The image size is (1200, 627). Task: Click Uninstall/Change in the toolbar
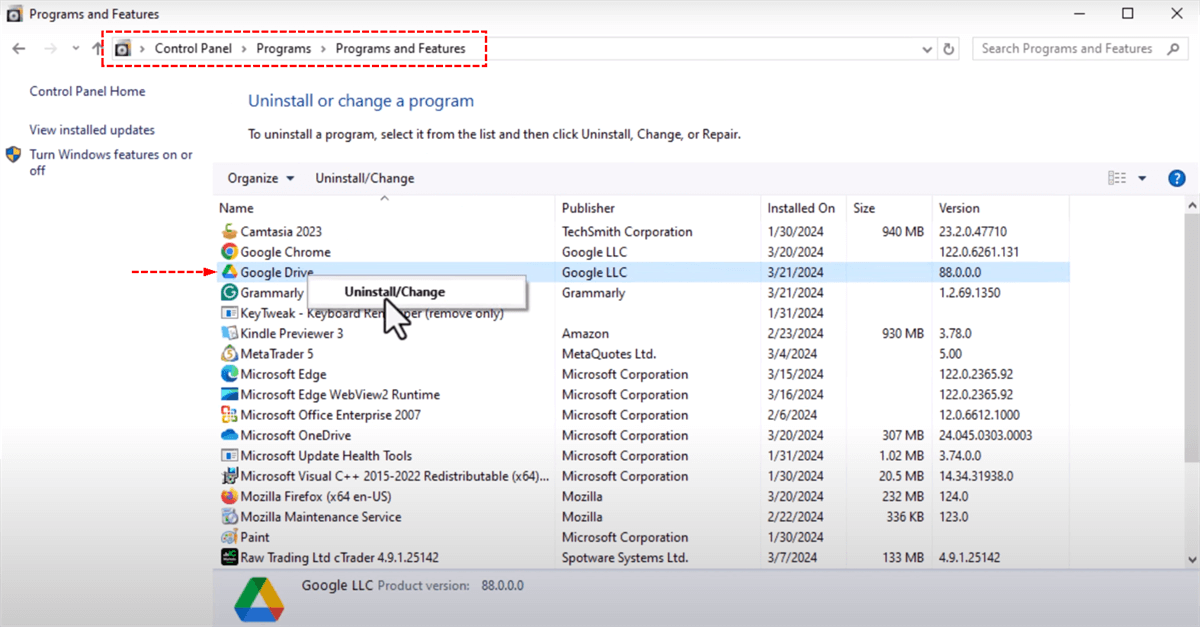coord(365,178)
